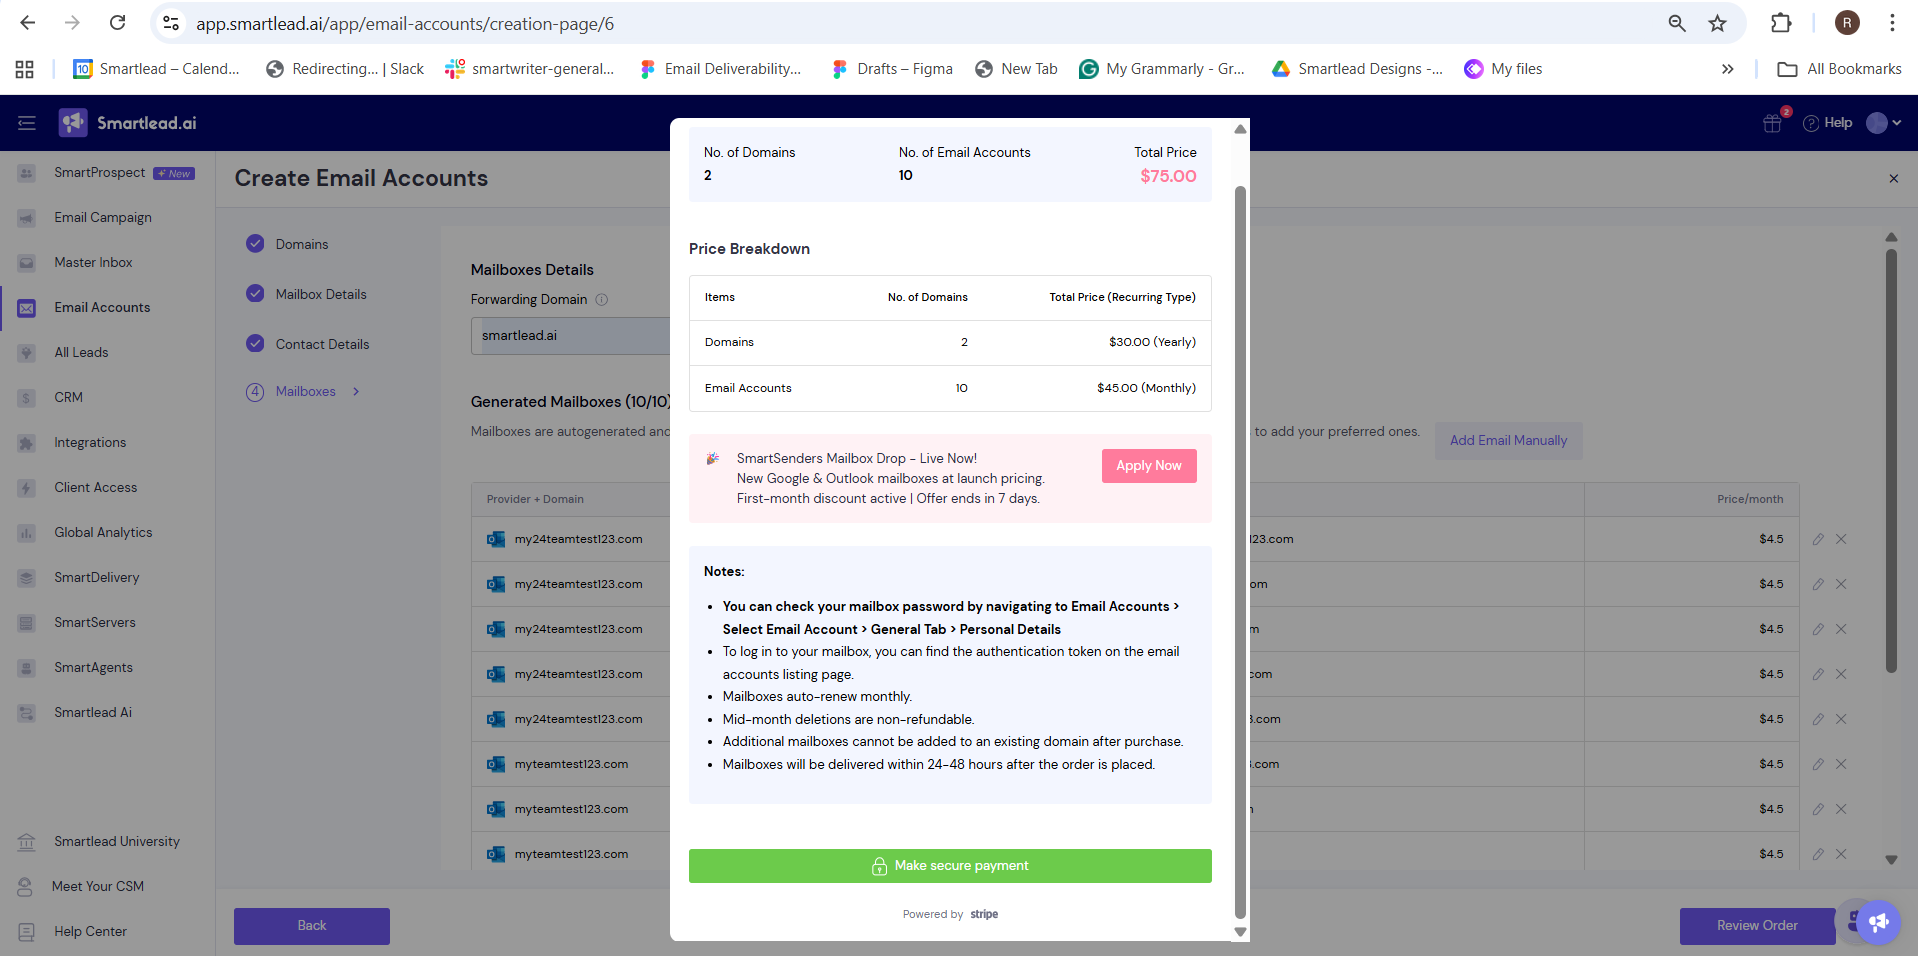Remove the first mailbox row with X
This screenshot has height=956, width=1918.
pos(1841,539)
